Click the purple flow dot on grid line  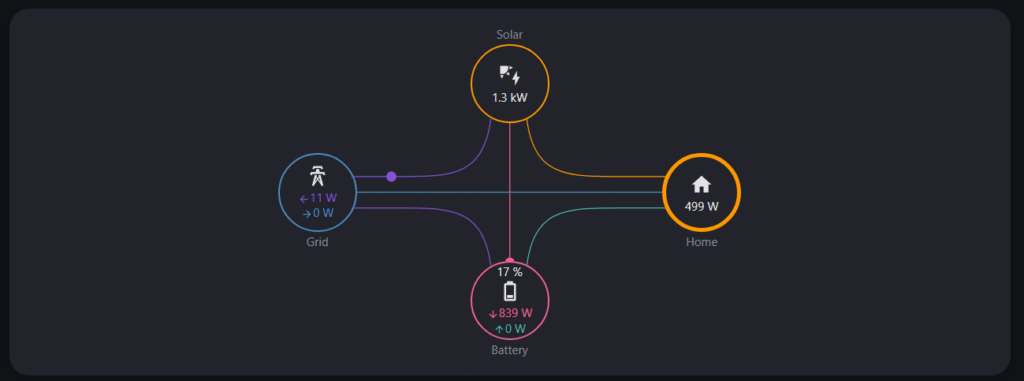[391, 176]
